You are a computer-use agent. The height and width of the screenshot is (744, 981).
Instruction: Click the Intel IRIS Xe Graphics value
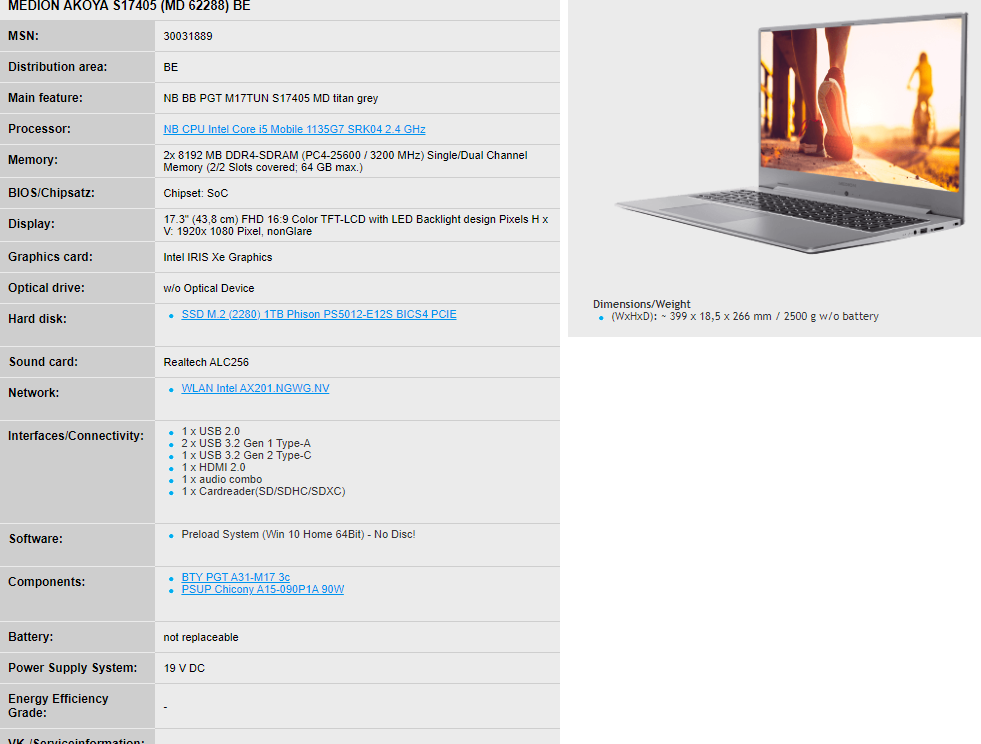[217, 257]
